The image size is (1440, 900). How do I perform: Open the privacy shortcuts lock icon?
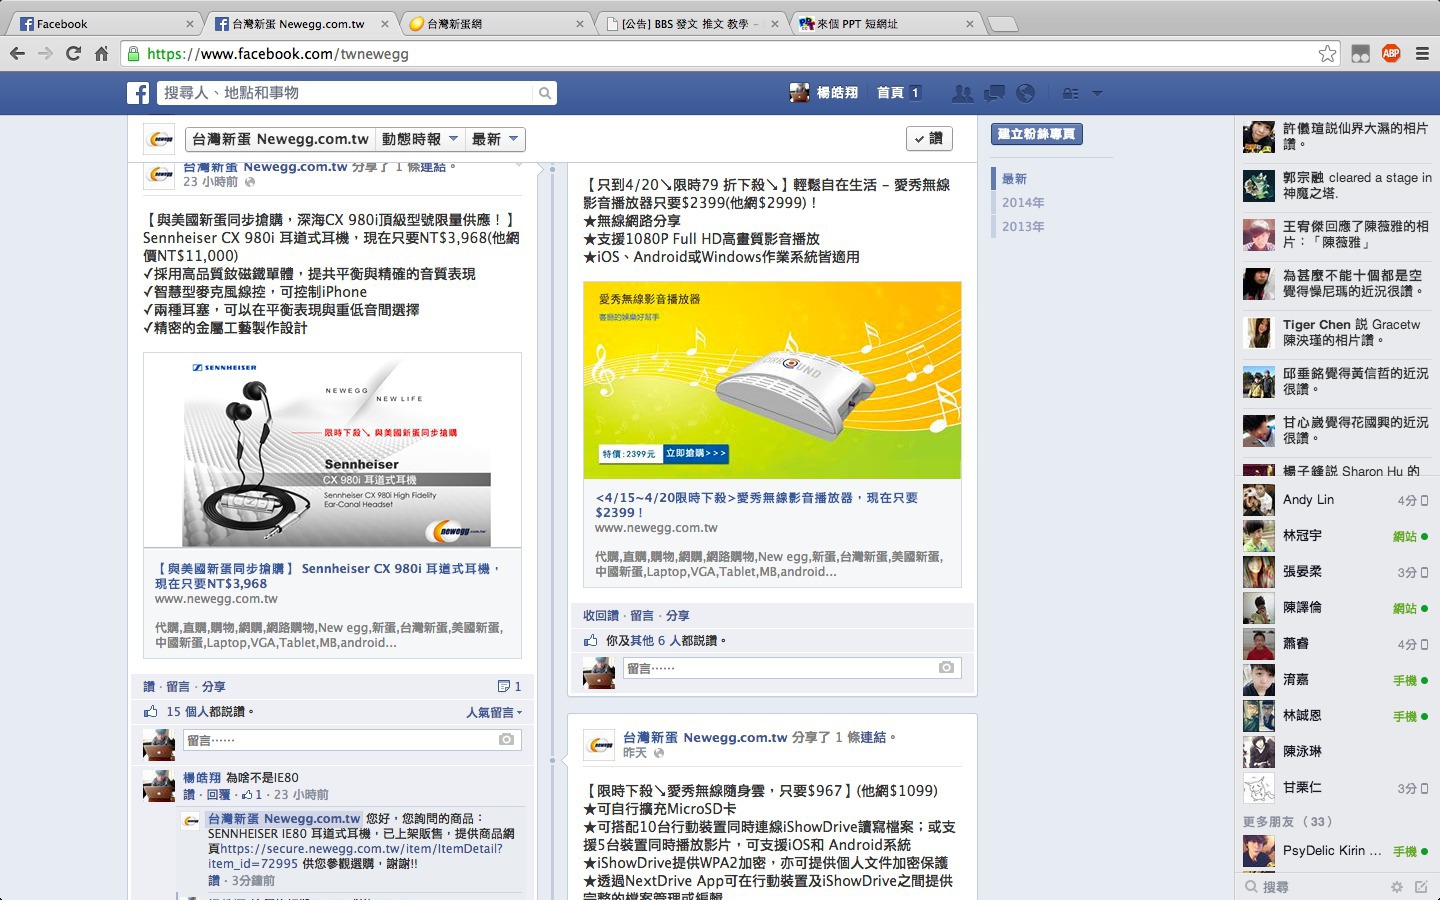(1070, 93)
